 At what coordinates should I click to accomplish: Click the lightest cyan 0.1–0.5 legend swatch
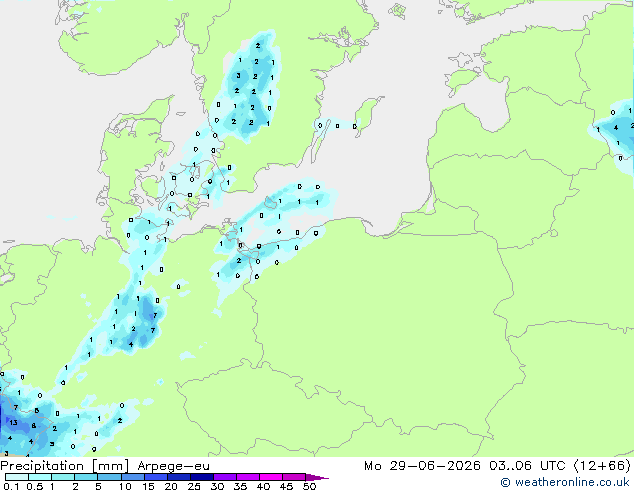pyautogui.click(x=17, y=477)
